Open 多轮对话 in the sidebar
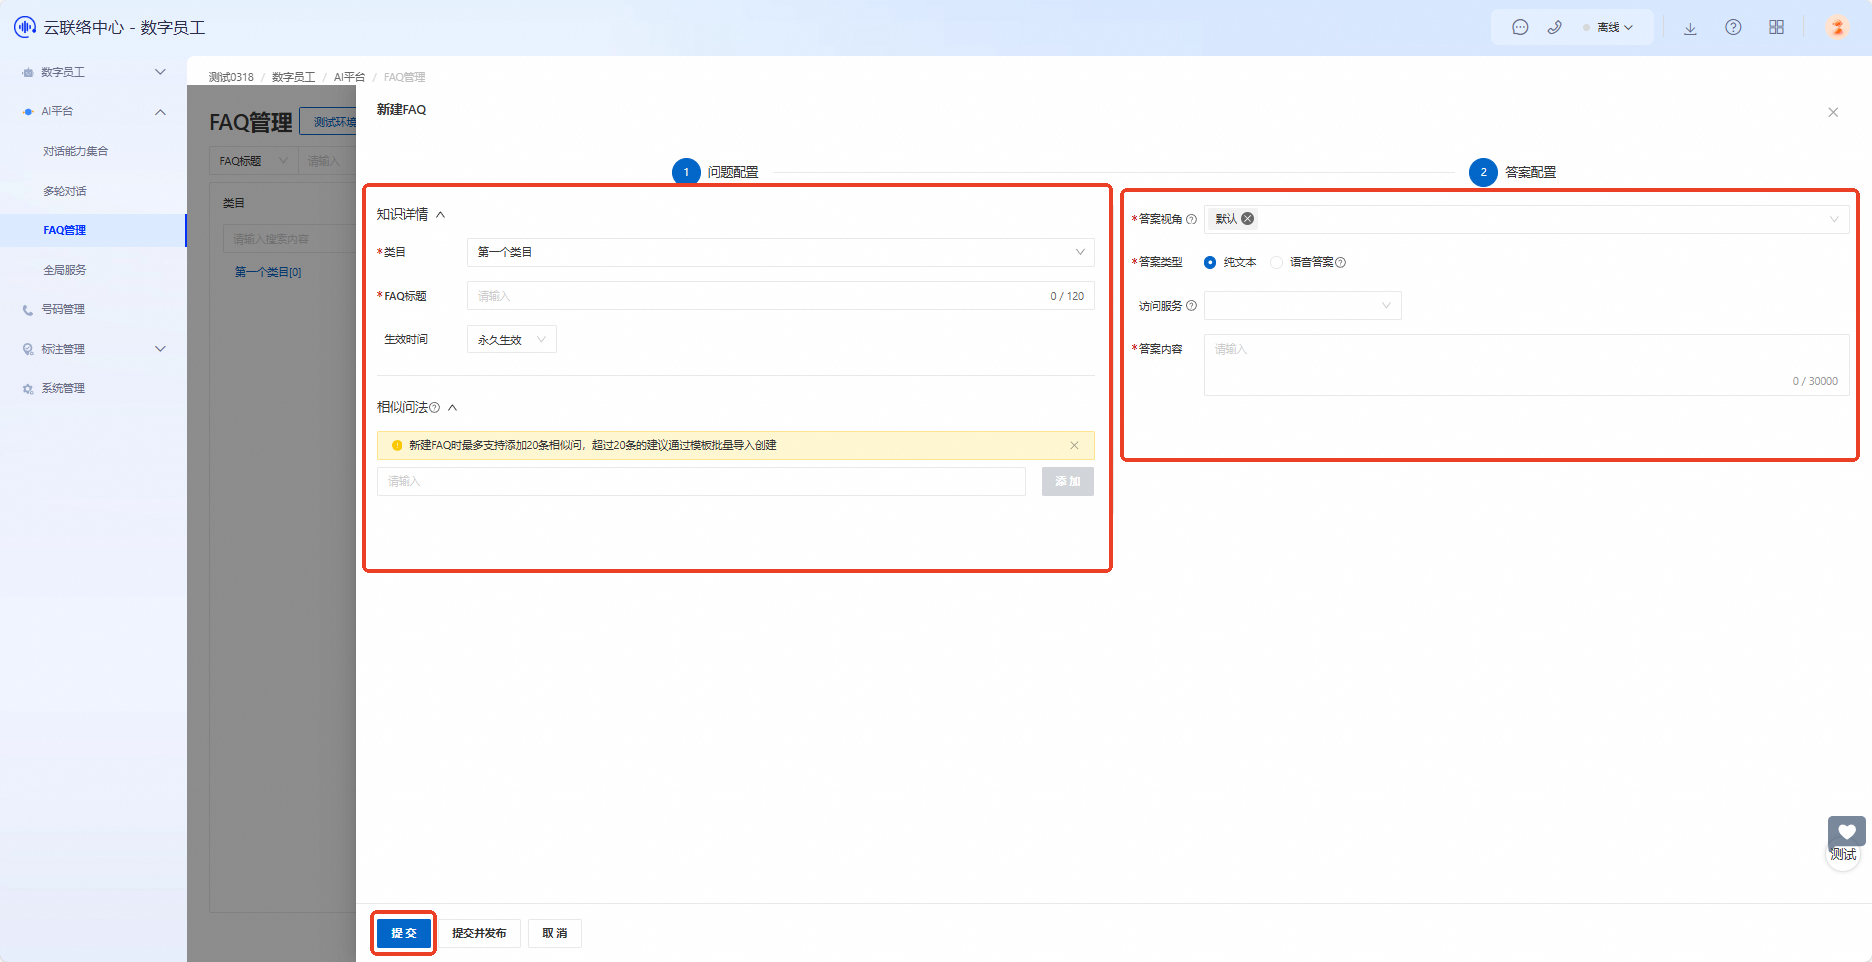1872x962 pixels. (x=65, y=191)
